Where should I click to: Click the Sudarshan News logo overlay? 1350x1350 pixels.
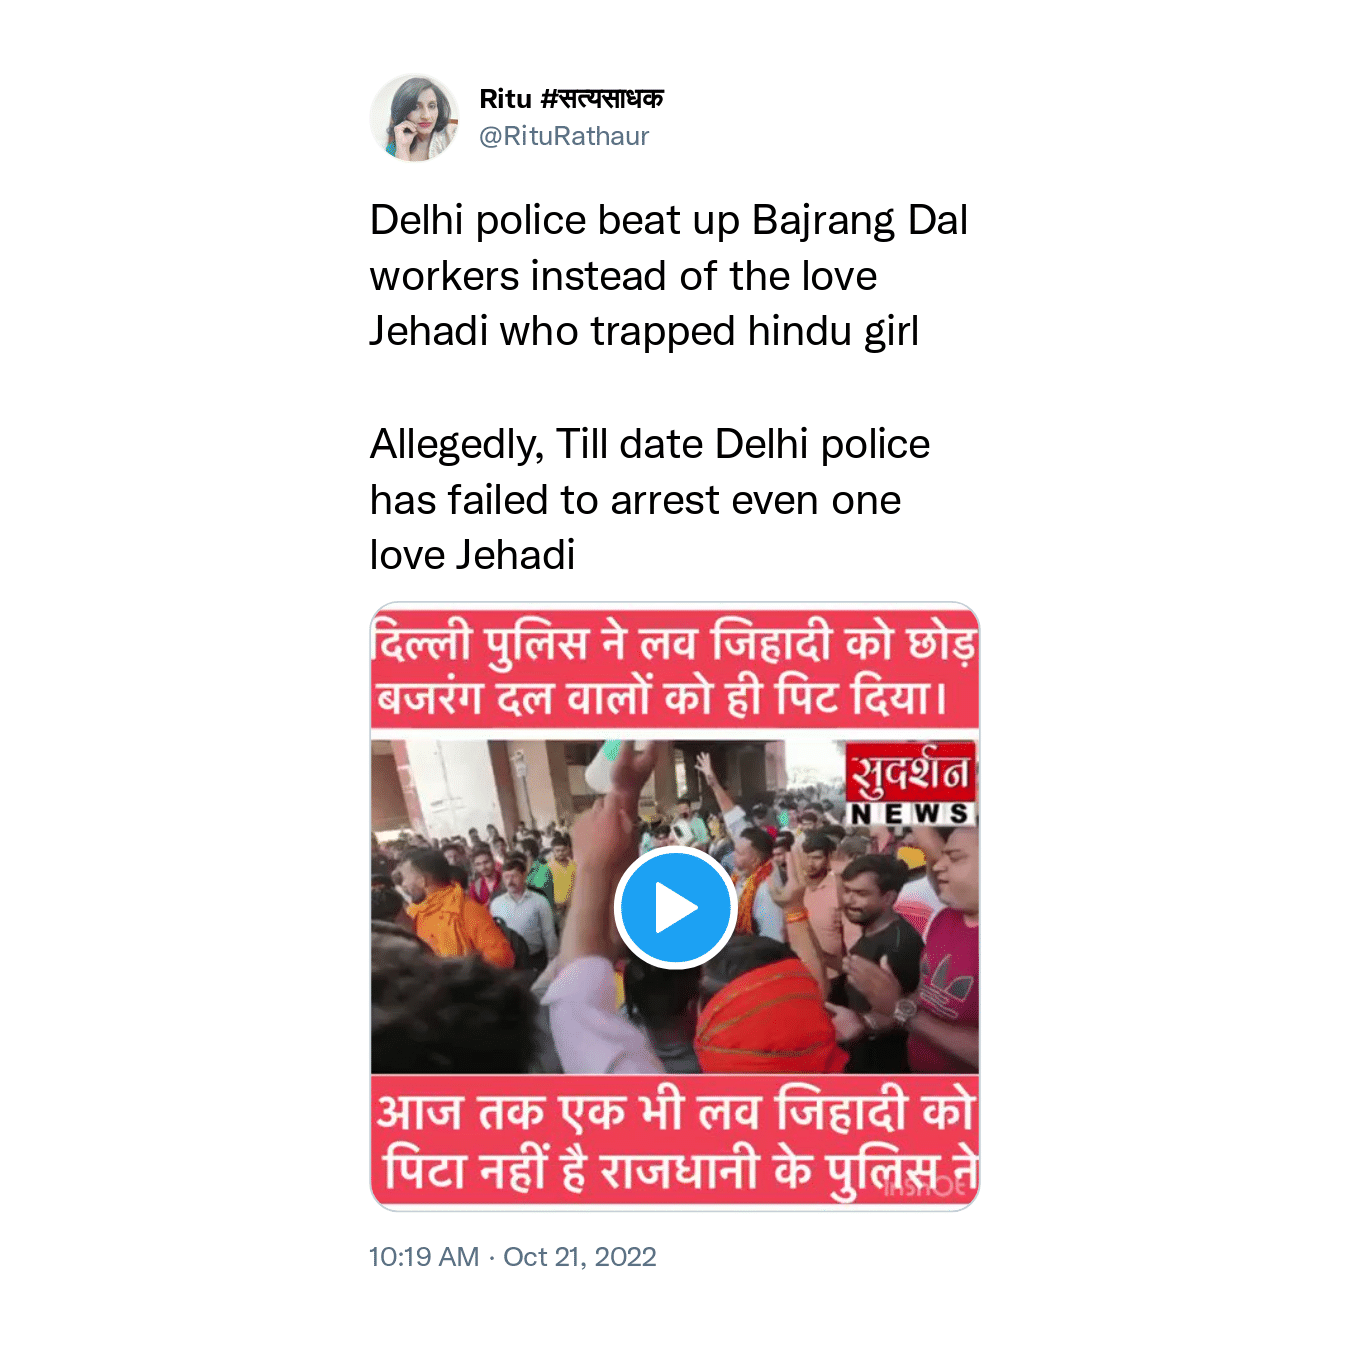click(x=910, y=785)
